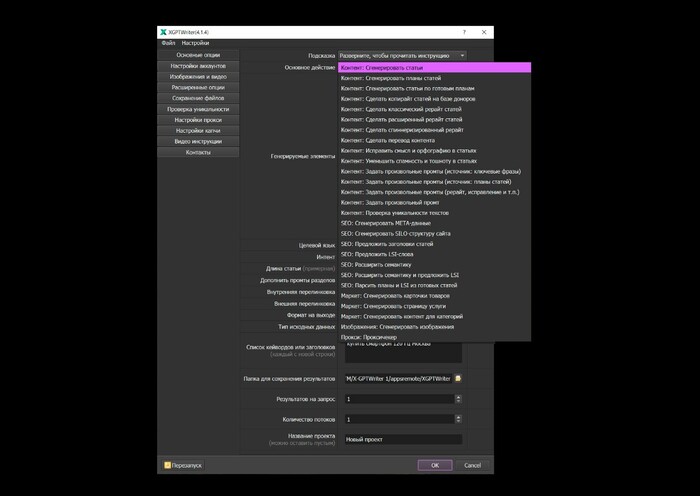Open Настройки прокси section
The height and width of the screenshot is (496, 700).
pos(198,120)
